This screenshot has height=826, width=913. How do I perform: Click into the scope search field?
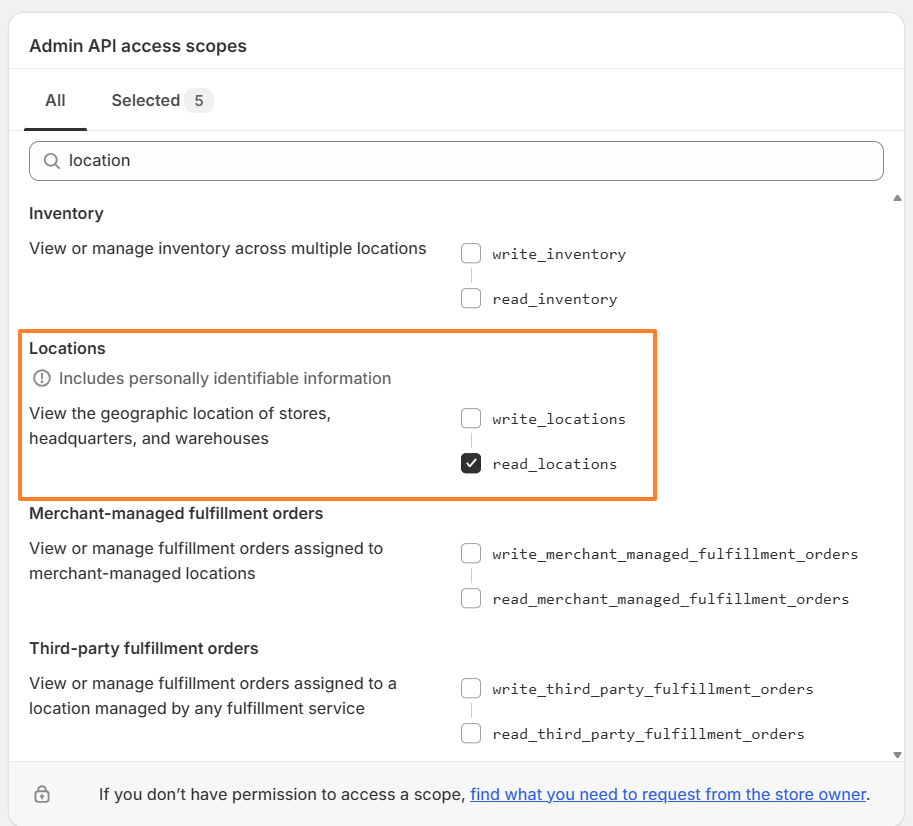pyautogui.click(x=470, y=161)
